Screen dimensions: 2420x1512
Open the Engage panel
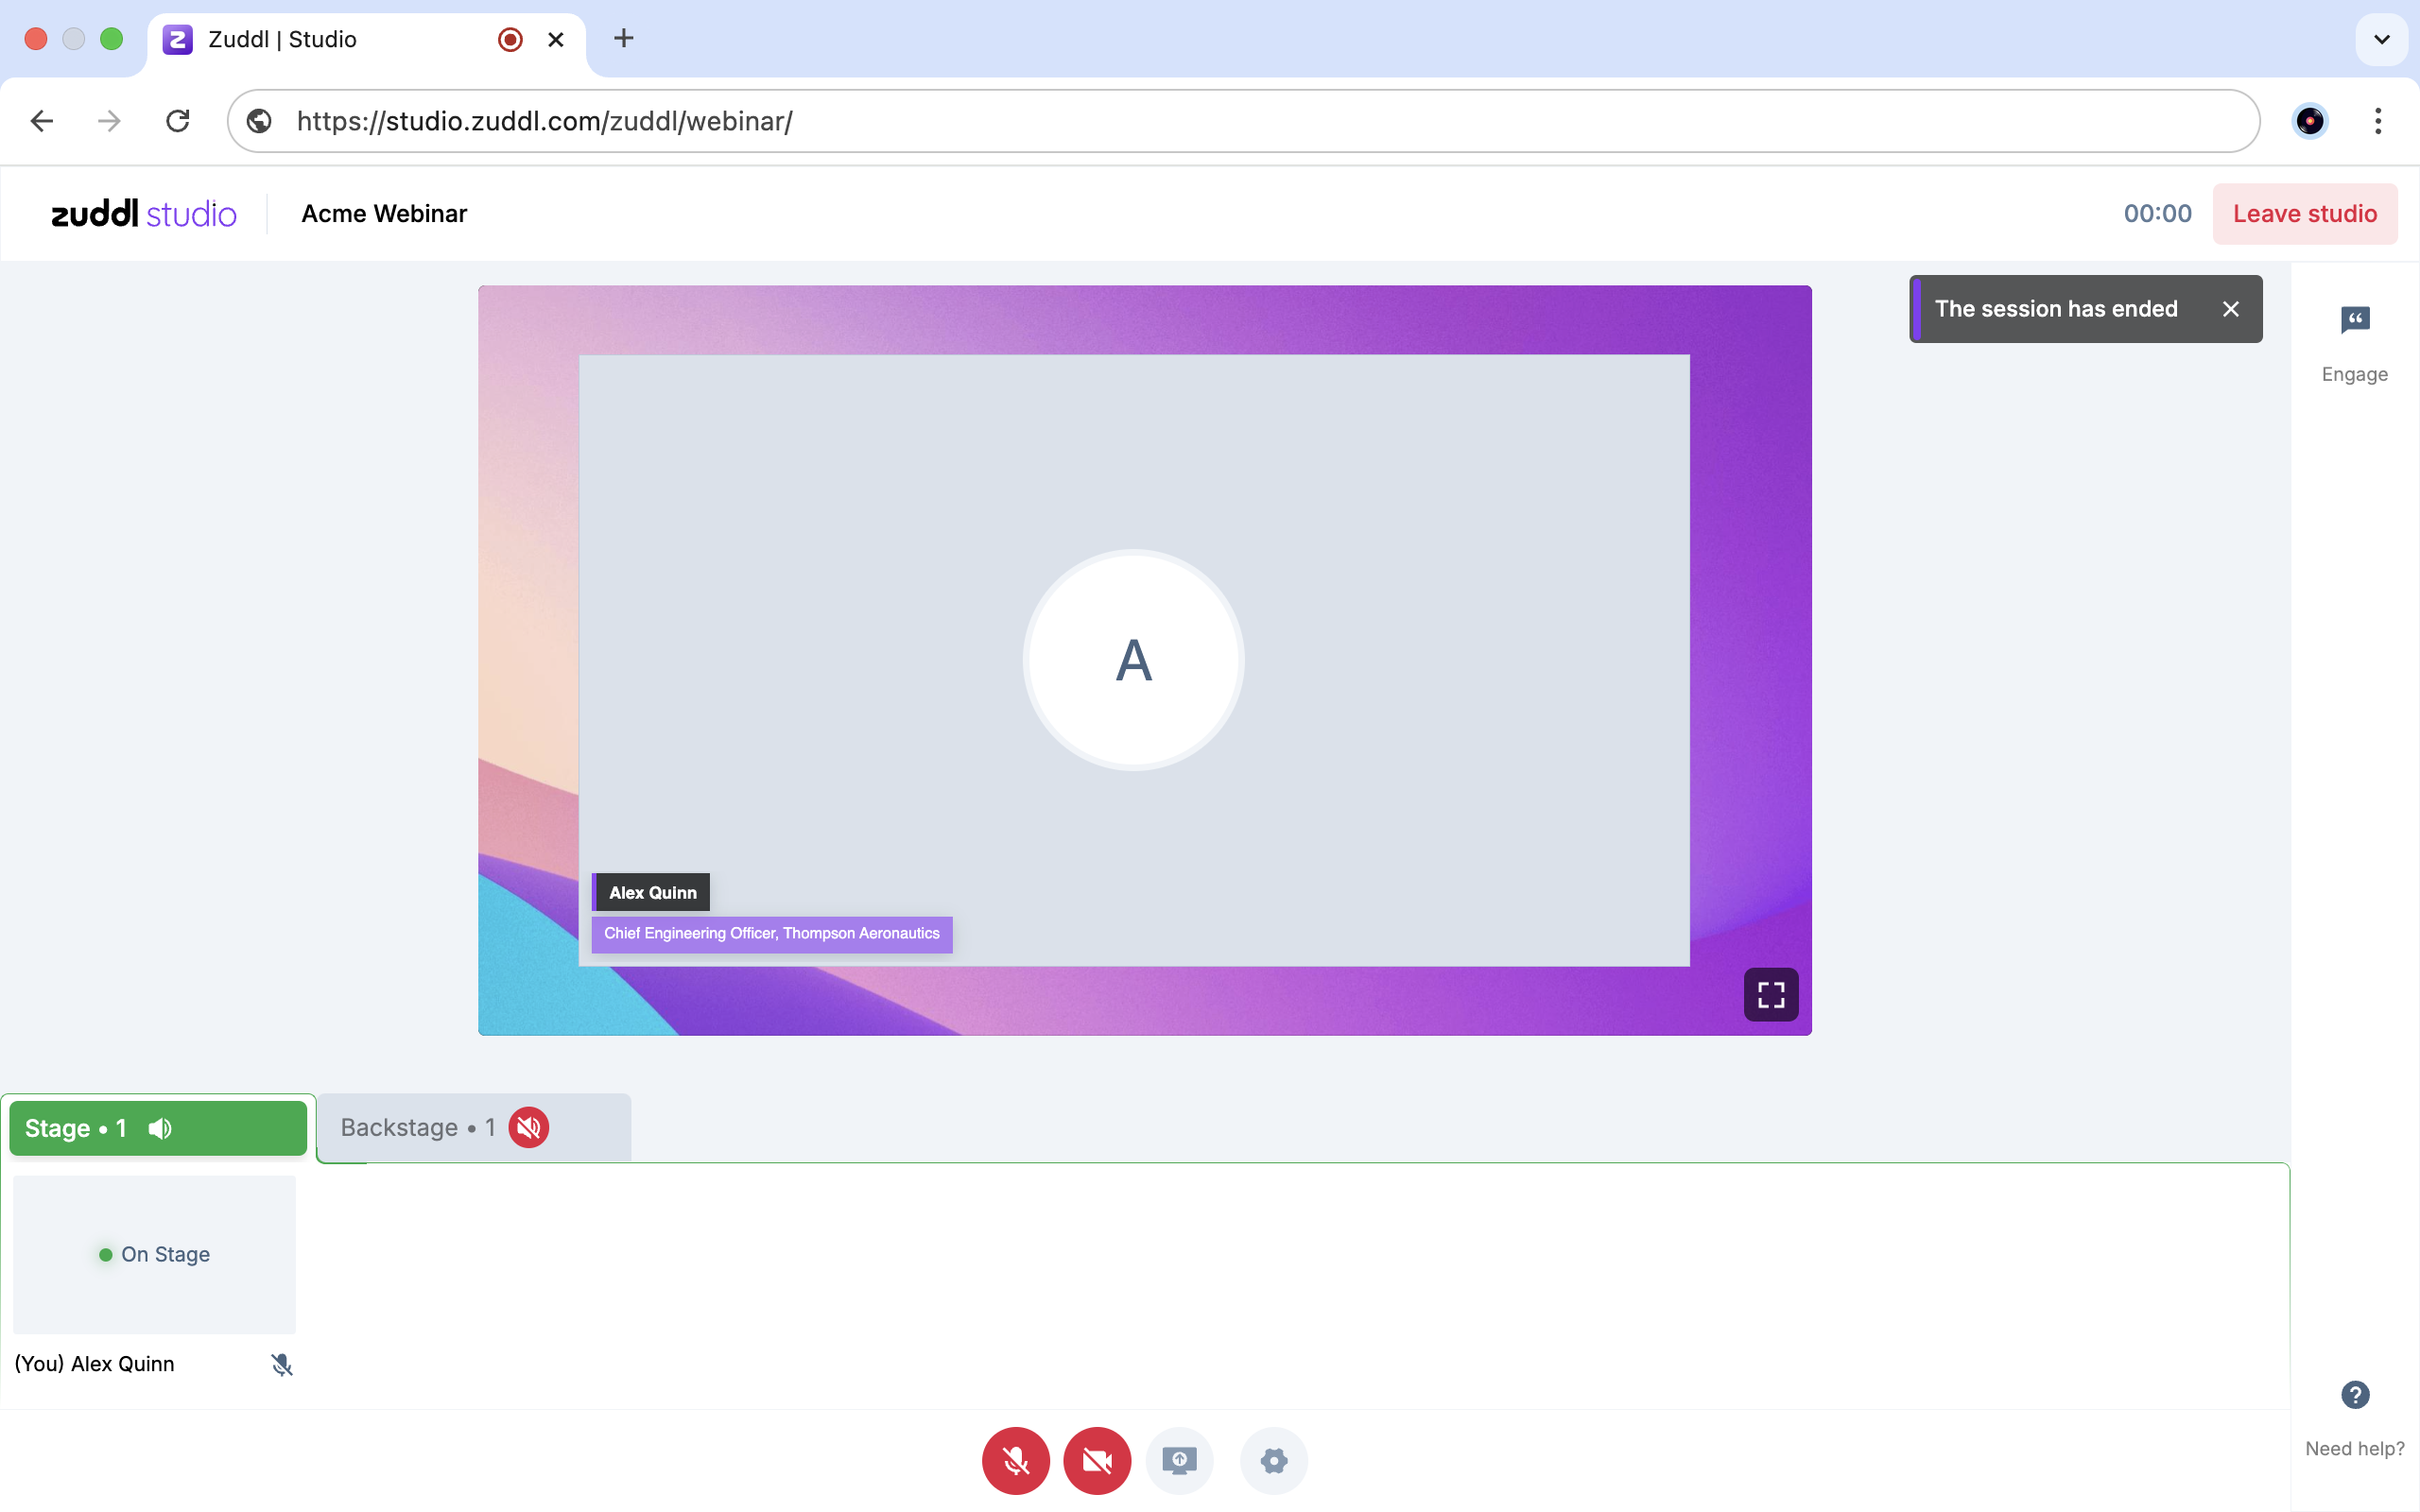coord(2354,344)
